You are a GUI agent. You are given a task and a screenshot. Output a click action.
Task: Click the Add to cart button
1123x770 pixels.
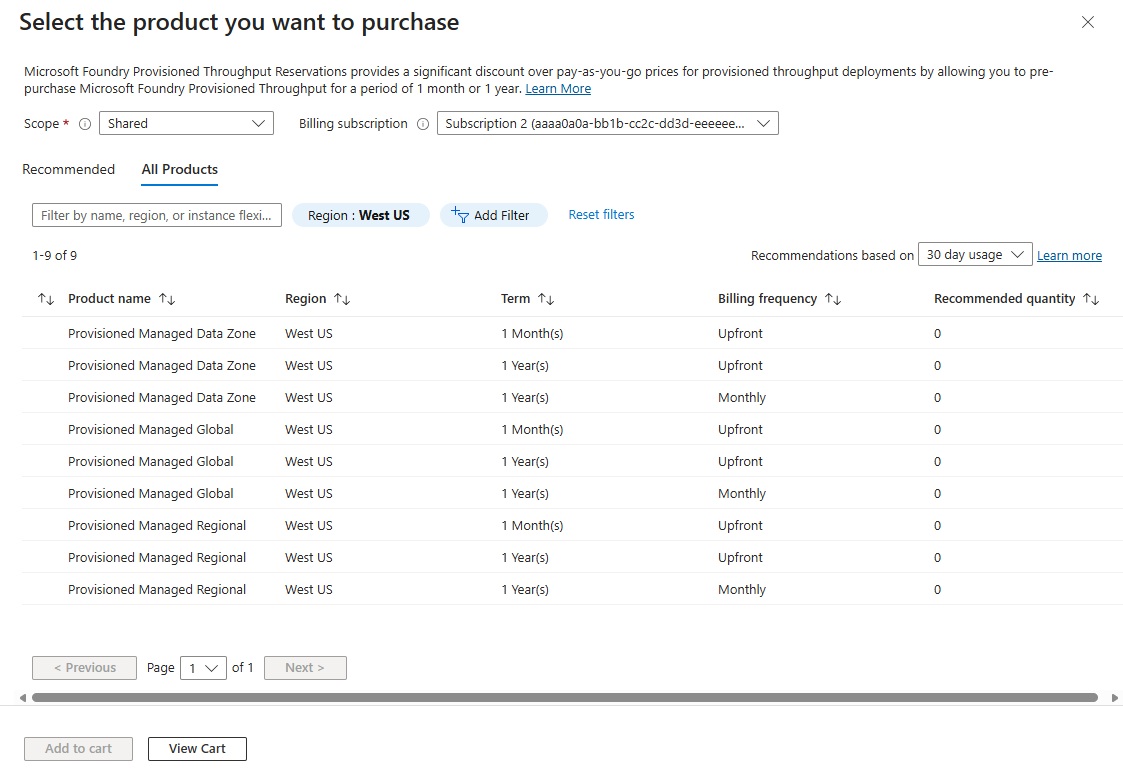[x=78, y=749]
